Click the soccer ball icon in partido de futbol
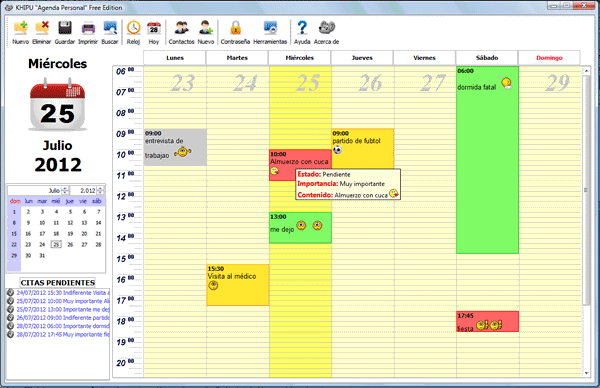 pyautogui.click(x=337, y=150)
